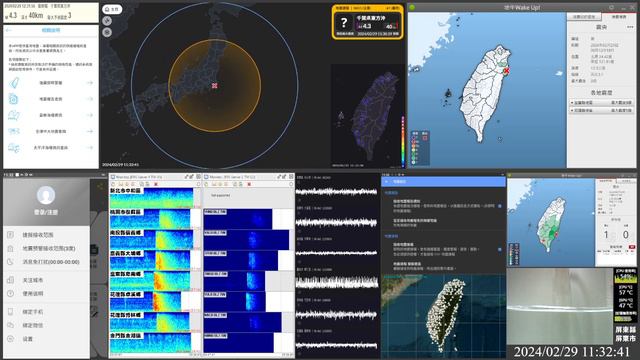The height and width of the screenshot is (360, 640).
Task: Click the 2024/02/29 11:32:41 timestamp overlay
Action: [x=571, y=352]
